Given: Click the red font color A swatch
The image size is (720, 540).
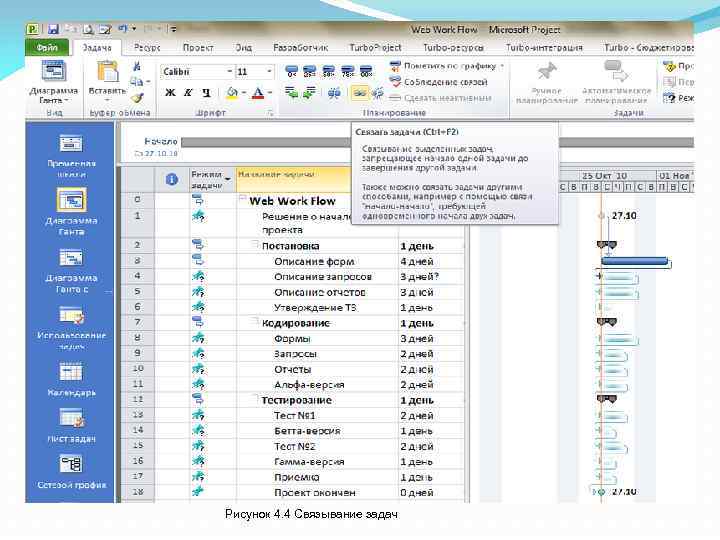Looking at the screenshot, I should (258, 93).
